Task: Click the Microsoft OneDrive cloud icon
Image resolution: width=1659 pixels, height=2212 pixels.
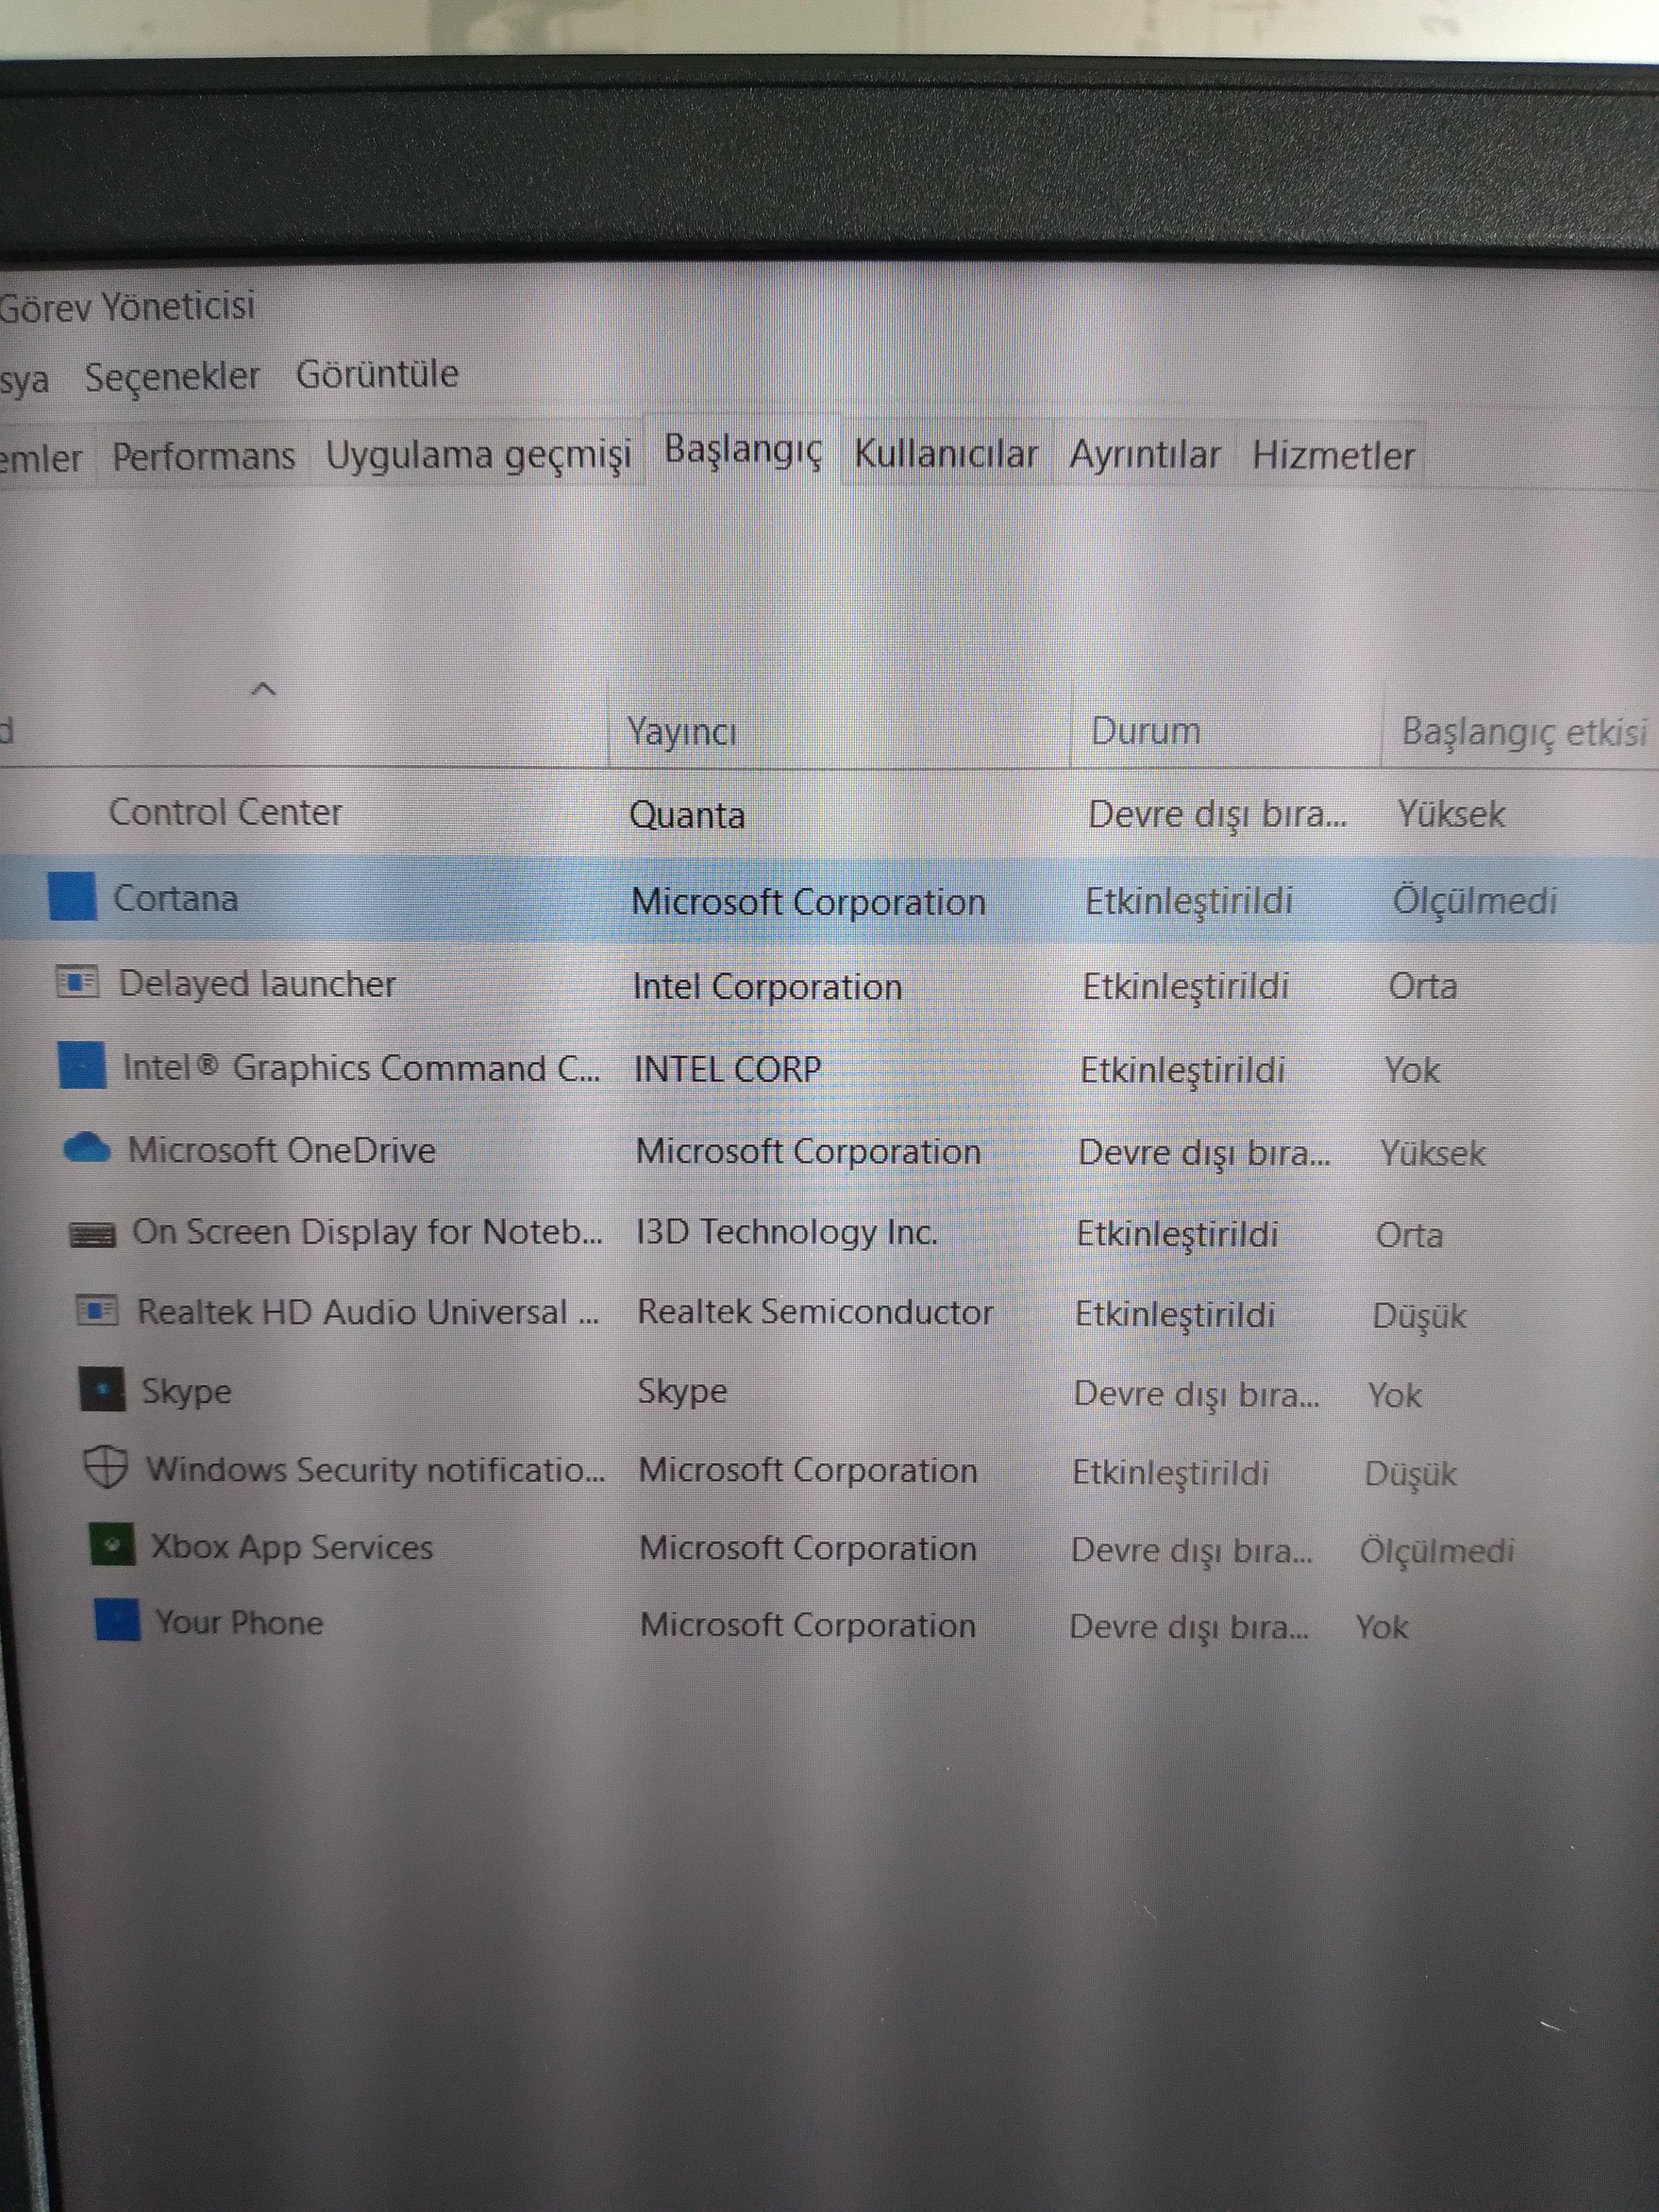Action: click(x=87, y=1148)
